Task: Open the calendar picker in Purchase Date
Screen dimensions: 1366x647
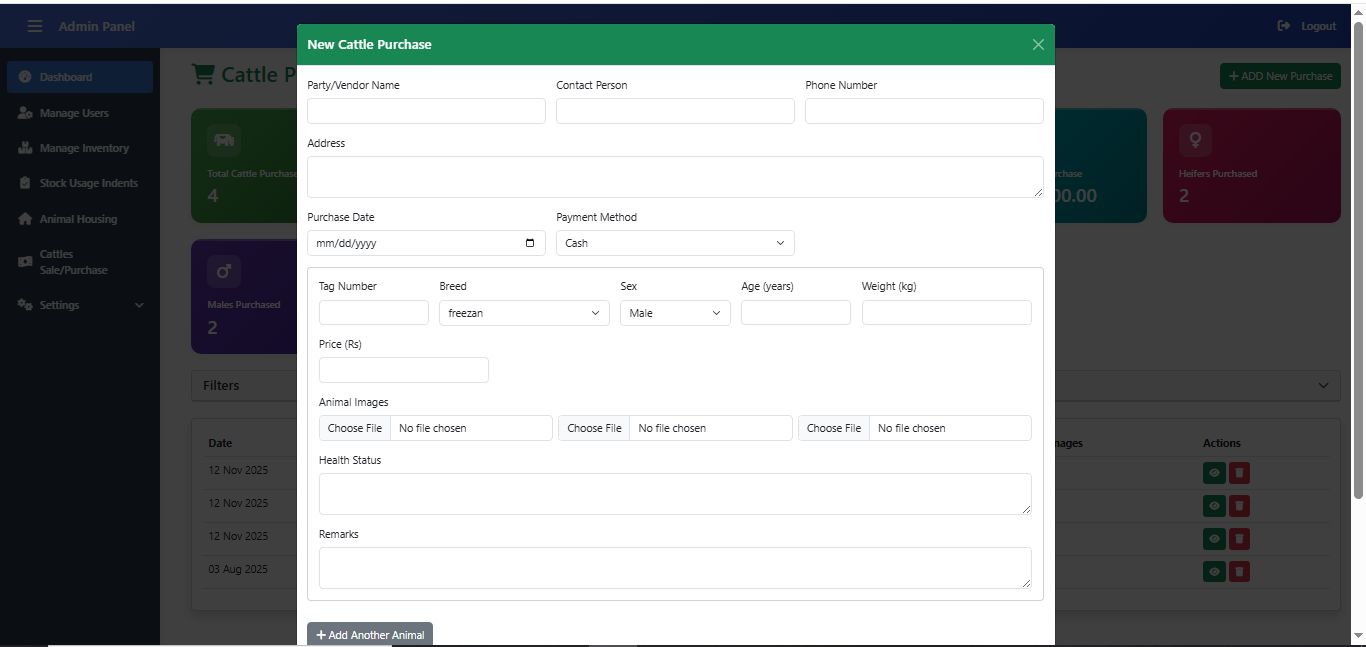Action: 529,243
